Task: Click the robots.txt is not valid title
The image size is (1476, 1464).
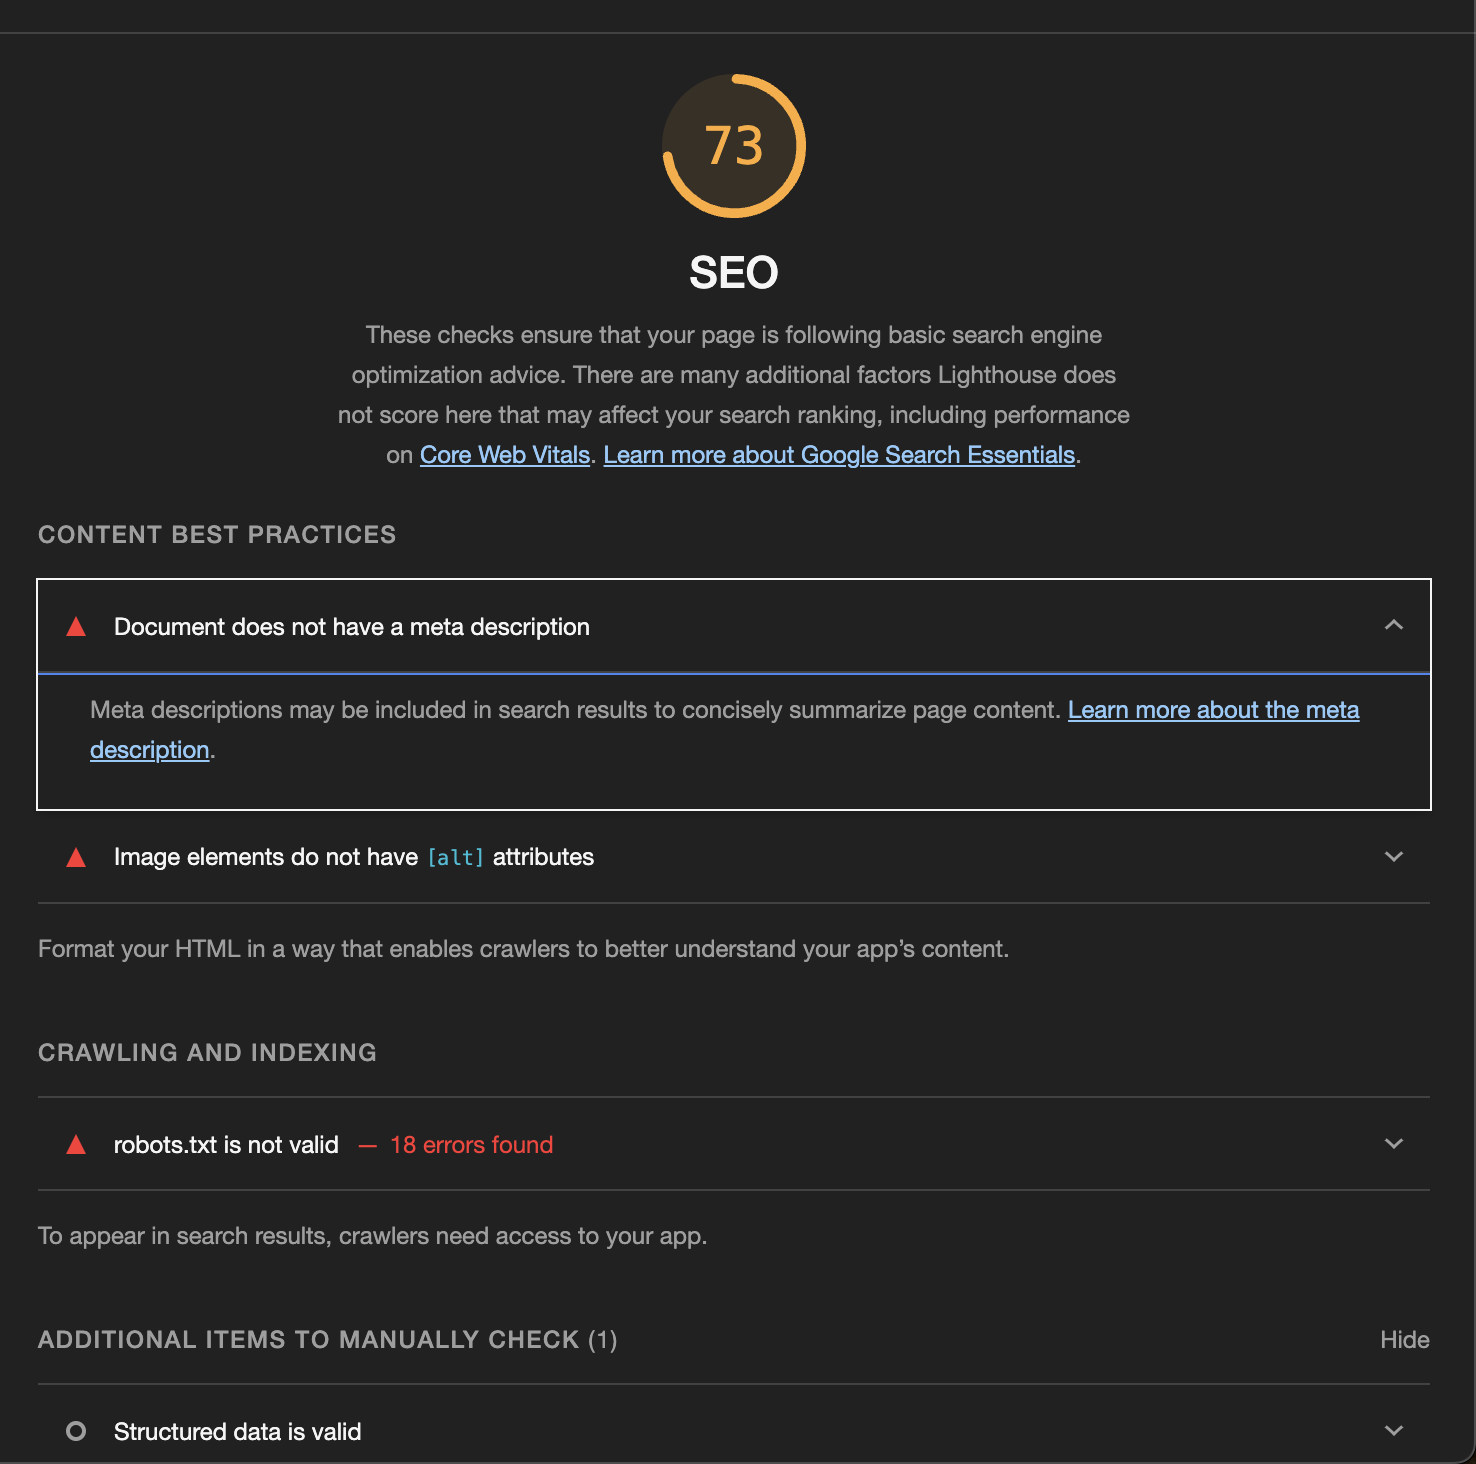Action: (x=226, y=1145)
